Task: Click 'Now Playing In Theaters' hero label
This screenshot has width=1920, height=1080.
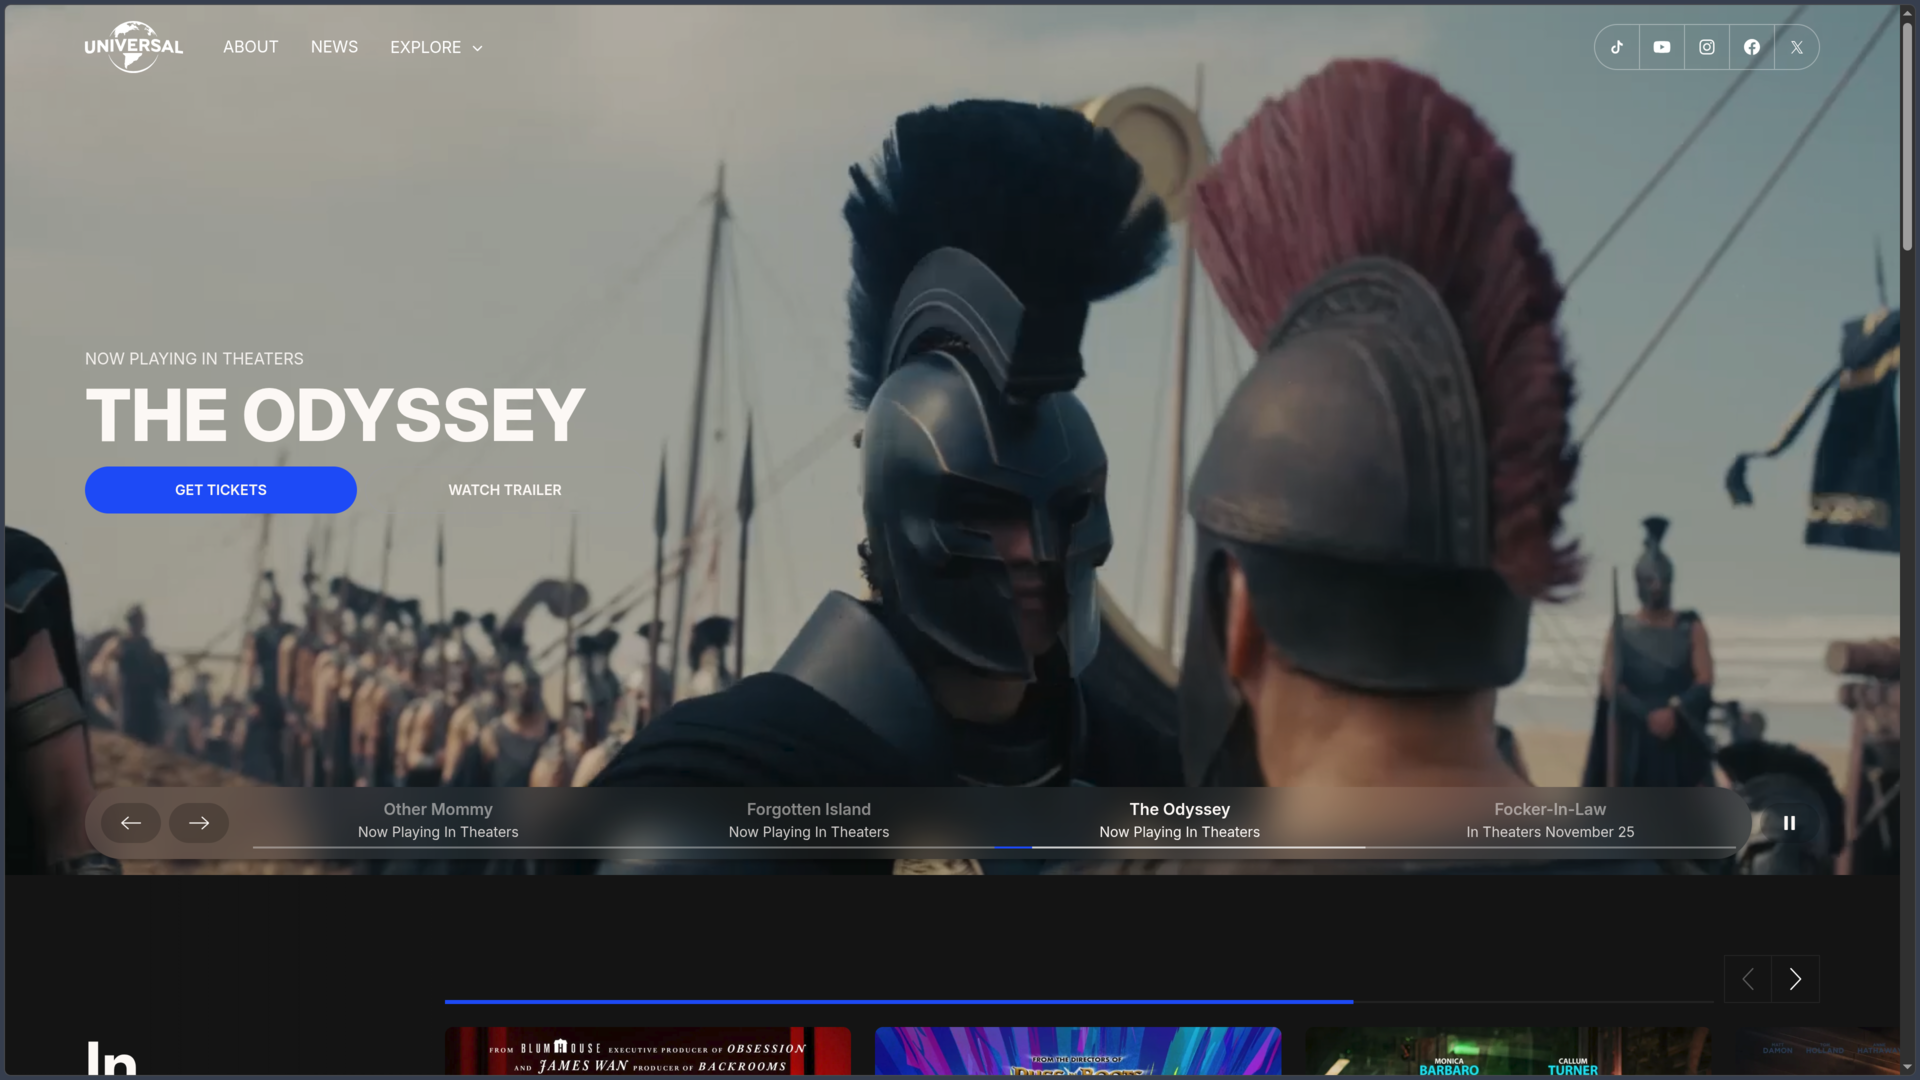Action: point(194,359)
